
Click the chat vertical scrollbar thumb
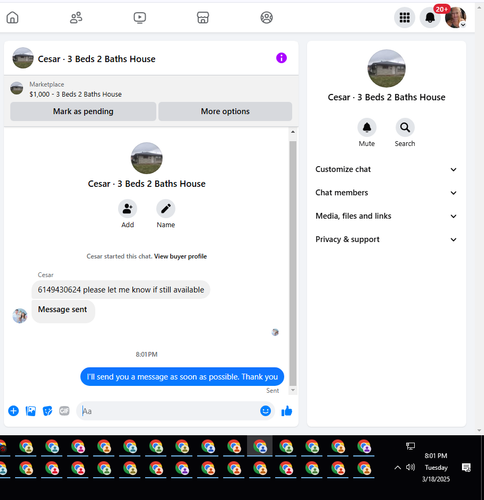[x=293, y=263]
